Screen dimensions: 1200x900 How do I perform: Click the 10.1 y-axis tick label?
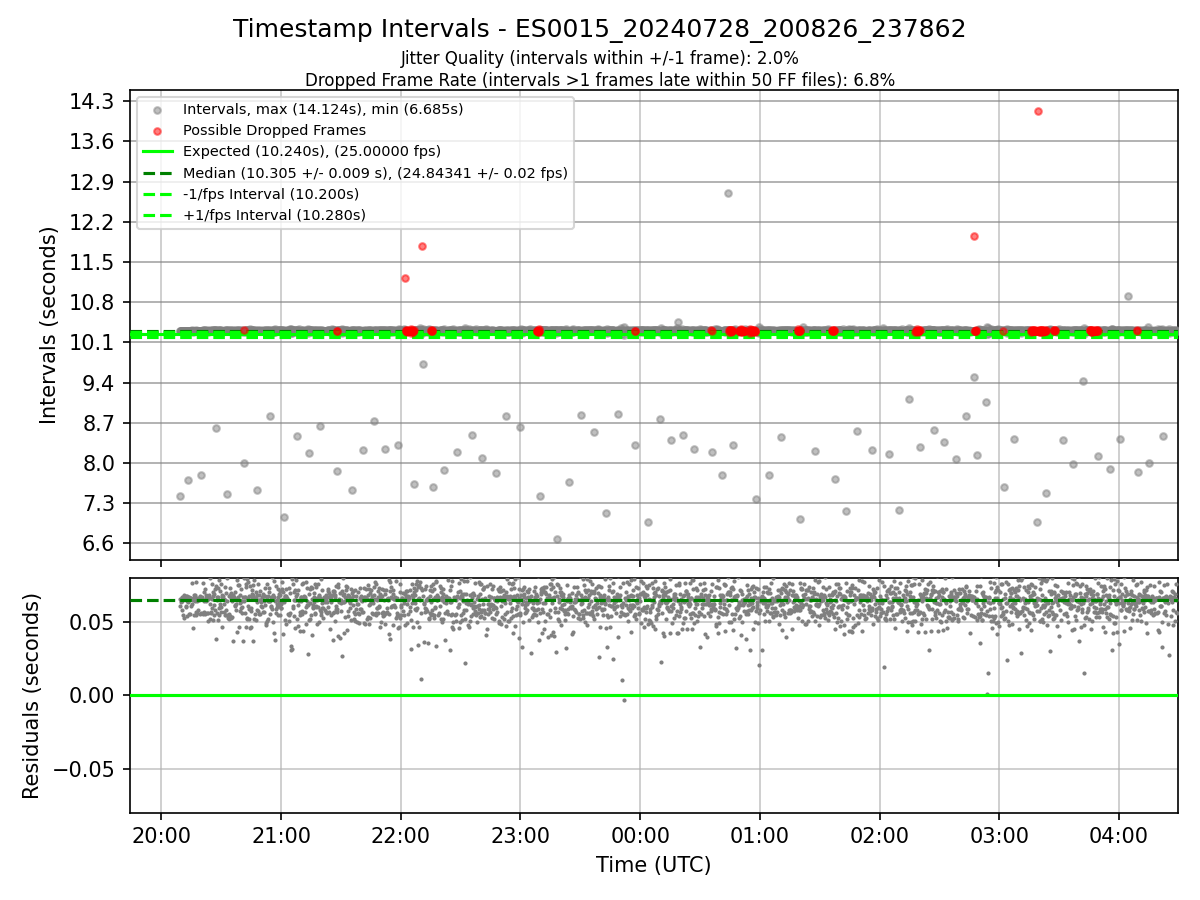coord(93,342)
